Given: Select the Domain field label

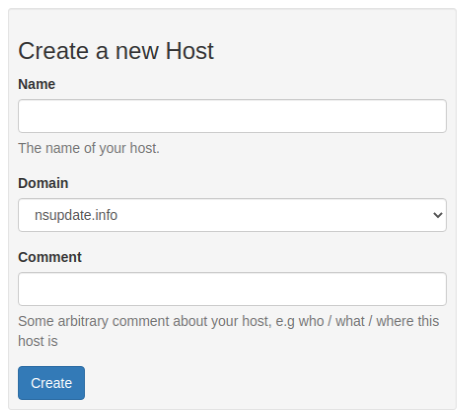Looking at the screenshot, I should (x=43, y=183).
